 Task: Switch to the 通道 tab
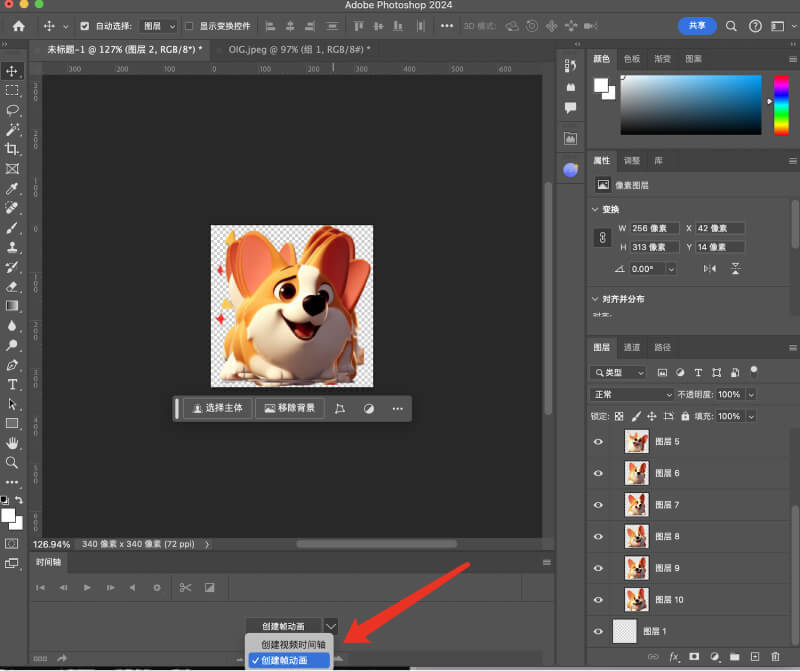tap(632, 347)
